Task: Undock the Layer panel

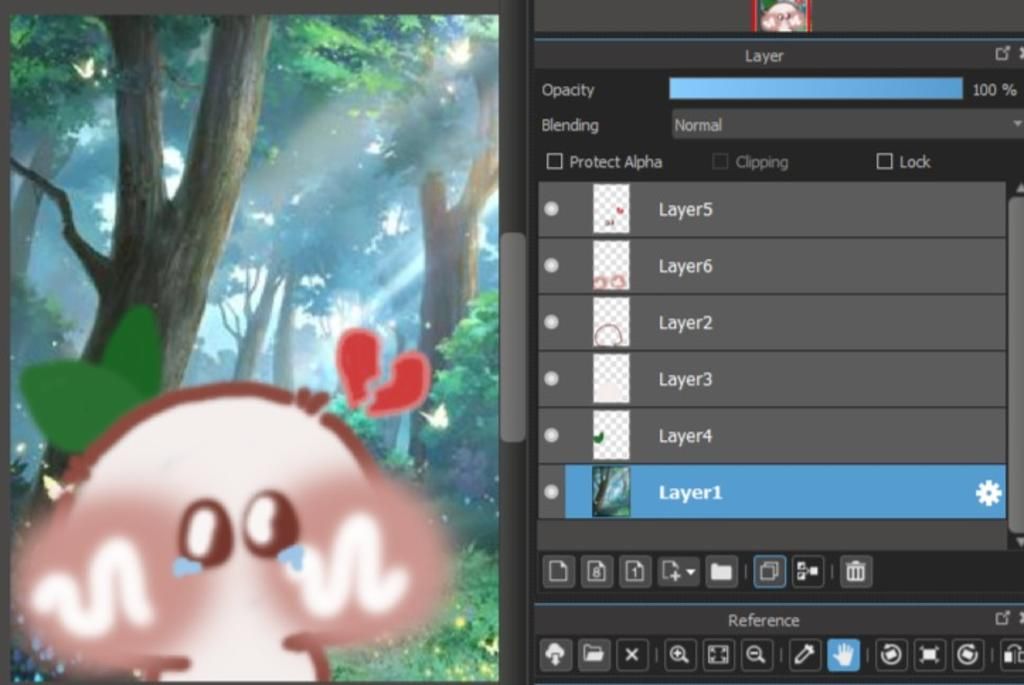Action: pyautogui.click(x=1002, y=54)
